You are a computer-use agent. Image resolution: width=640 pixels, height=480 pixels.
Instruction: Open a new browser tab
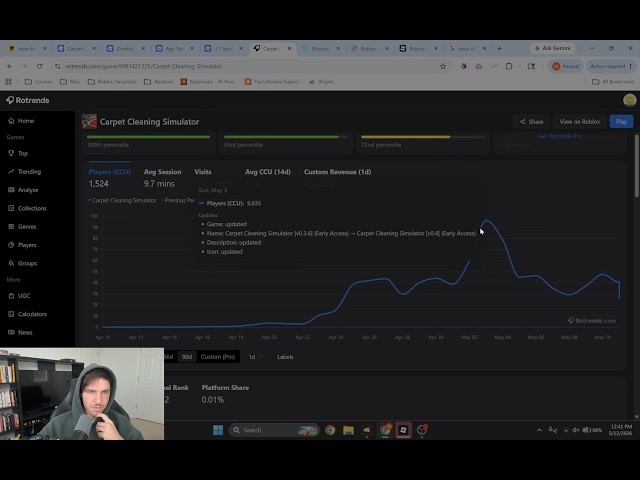[499, 48]
